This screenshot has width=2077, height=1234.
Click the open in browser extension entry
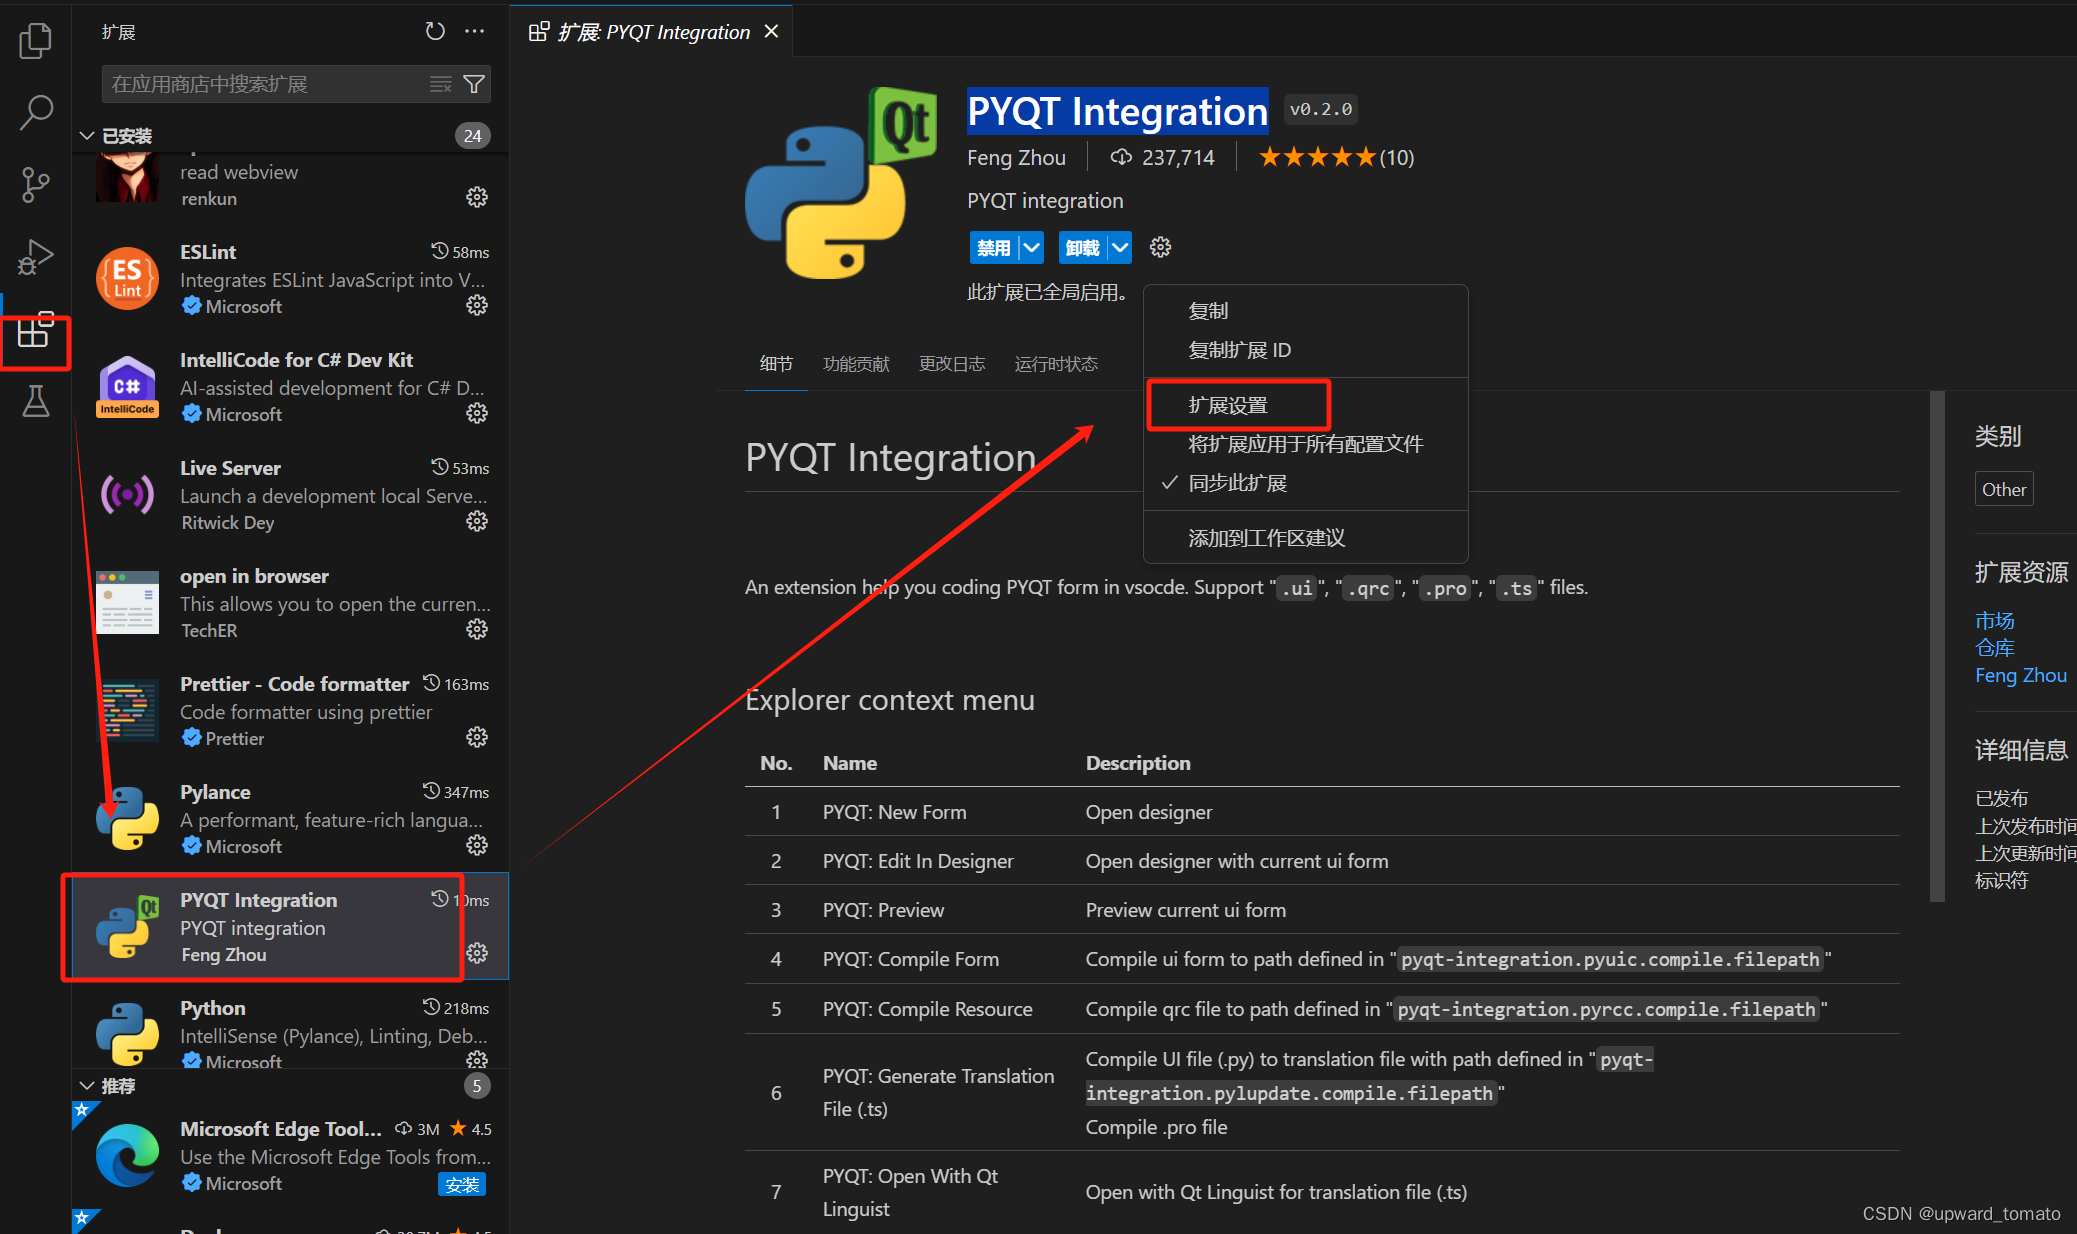291,602
